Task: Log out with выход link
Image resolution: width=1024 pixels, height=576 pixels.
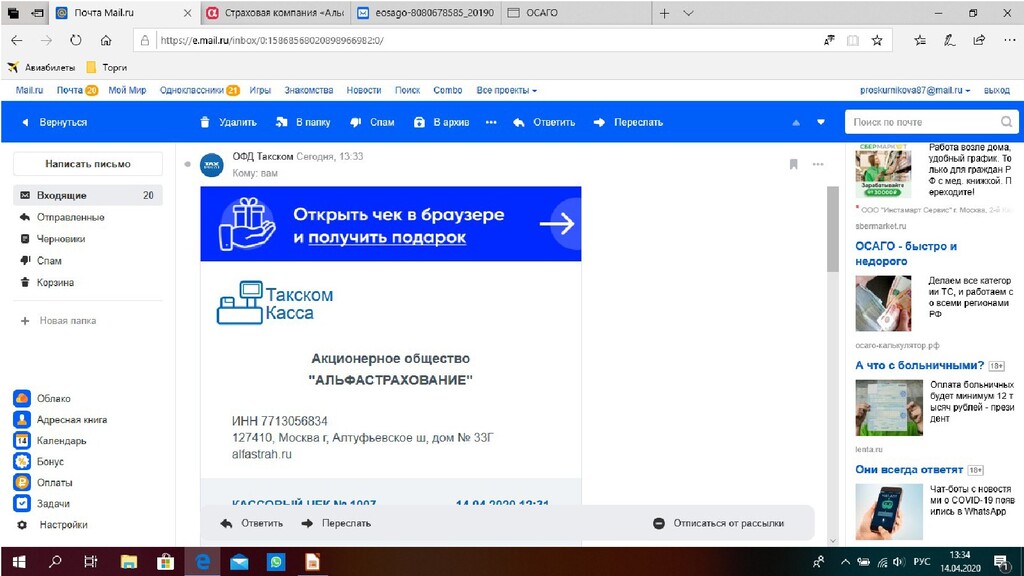Action: [997, 90]
